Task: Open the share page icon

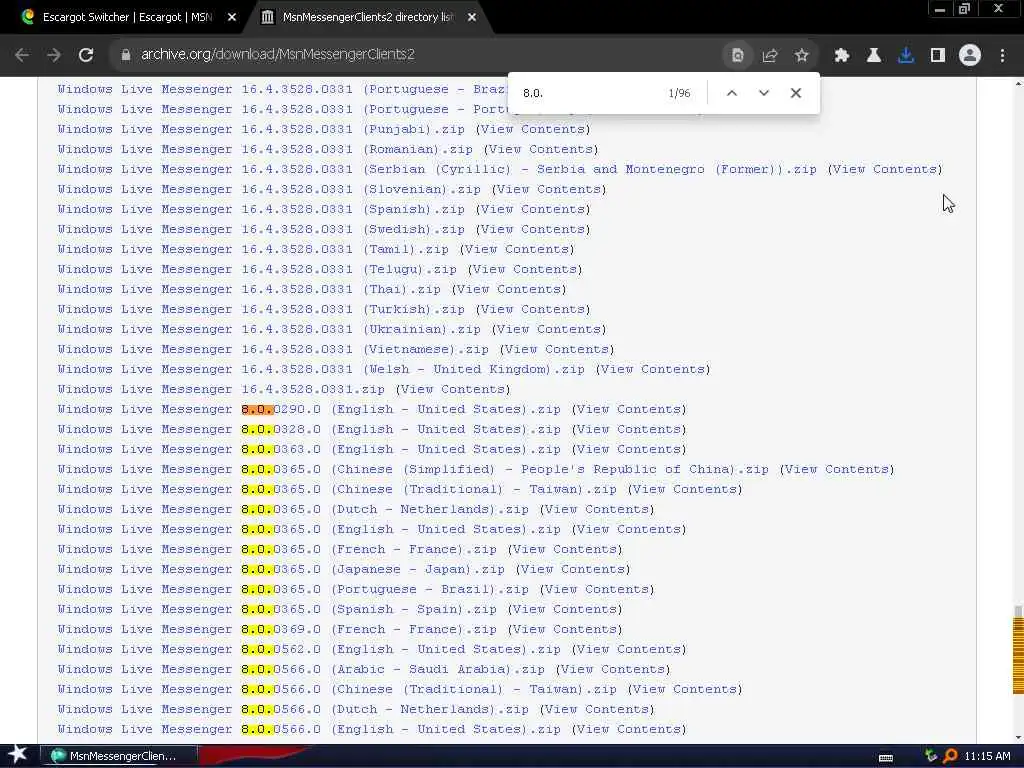Action: point(770,56)
